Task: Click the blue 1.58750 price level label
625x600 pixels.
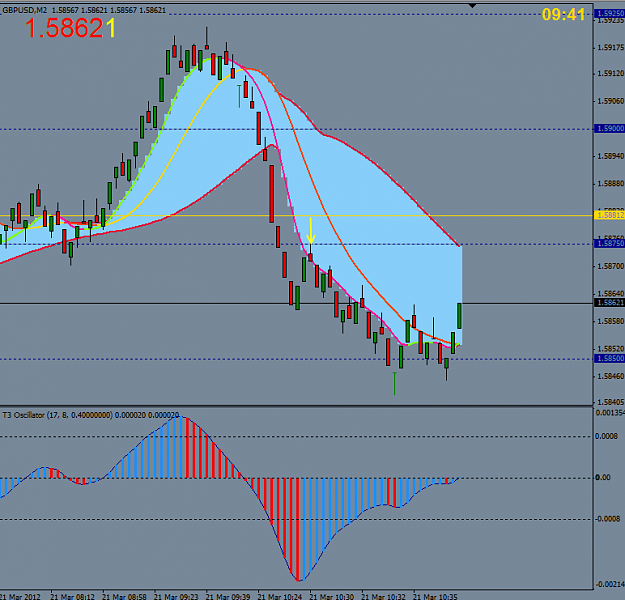Action: 609,244
